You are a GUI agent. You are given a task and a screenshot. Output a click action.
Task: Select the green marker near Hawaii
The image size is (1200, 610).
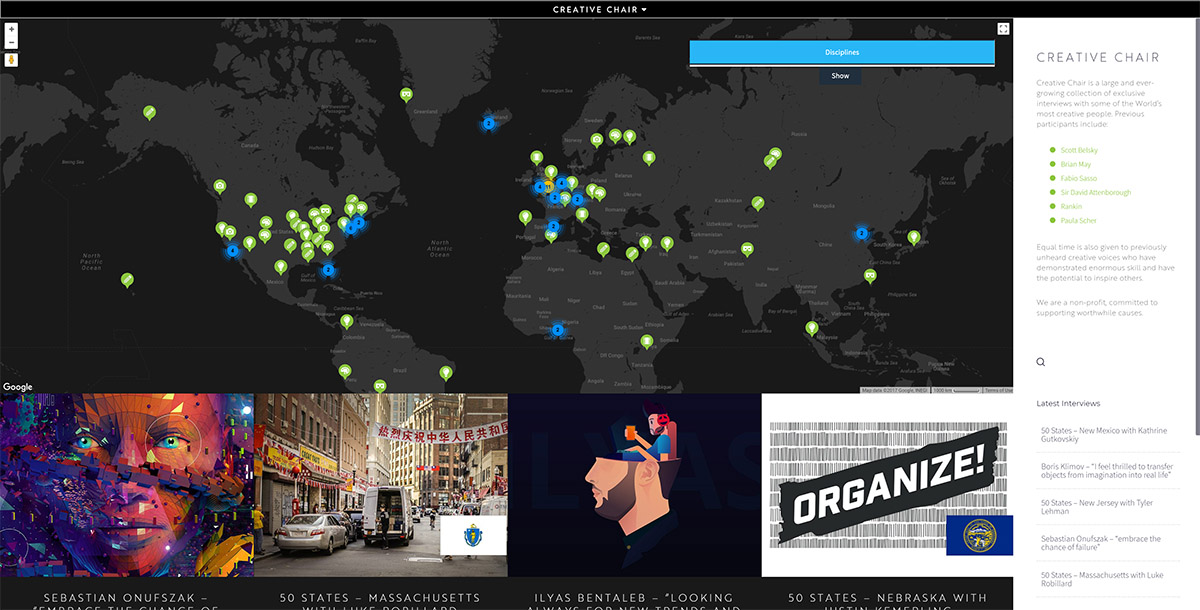(127, 280)
